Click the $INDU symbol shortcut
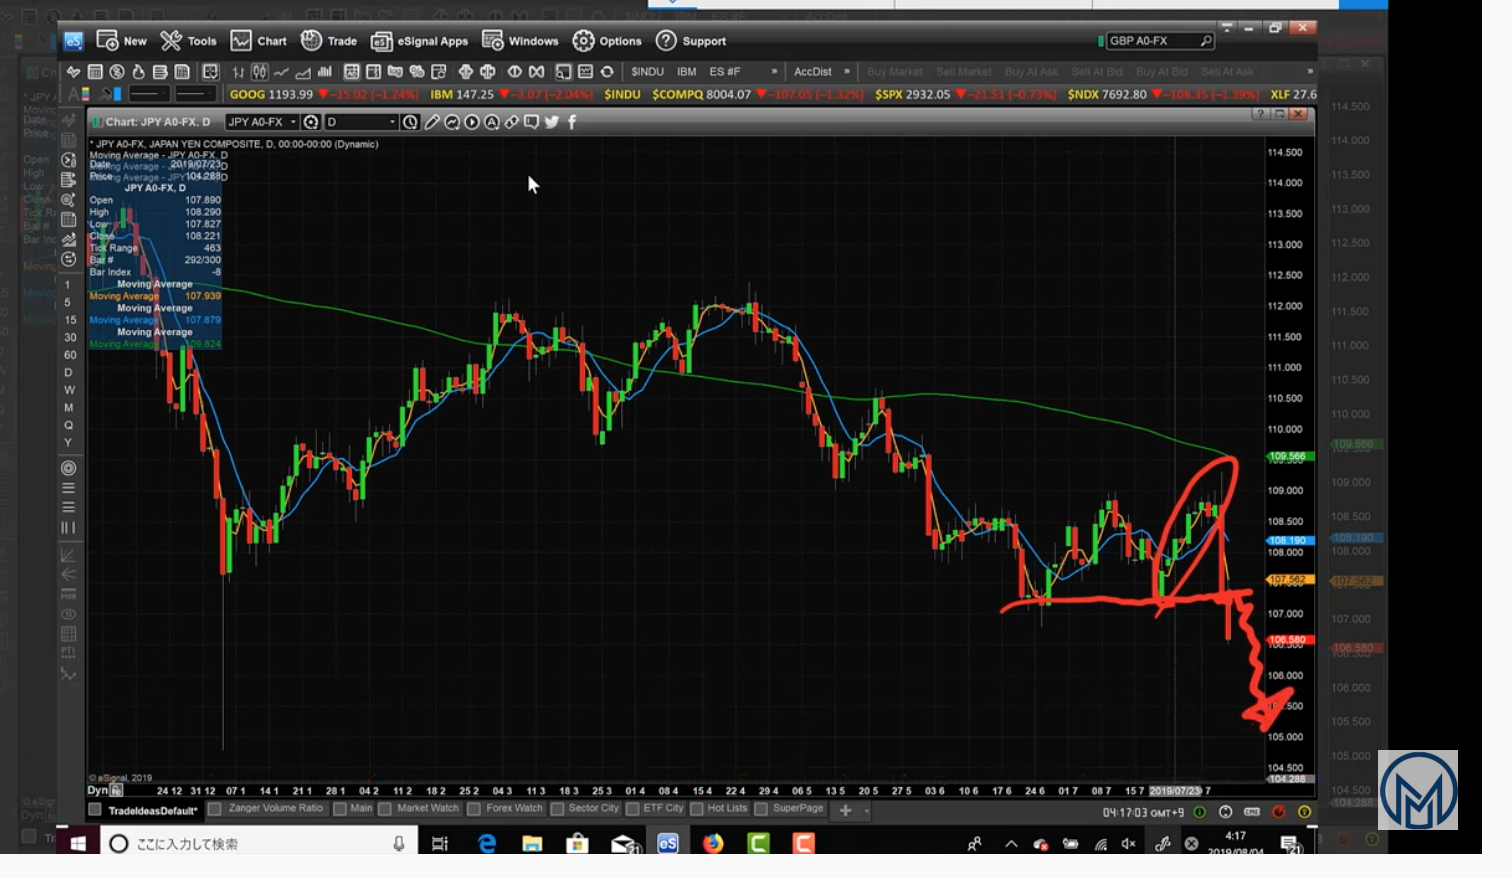1512x878 pixels. (x=647, y=72)
